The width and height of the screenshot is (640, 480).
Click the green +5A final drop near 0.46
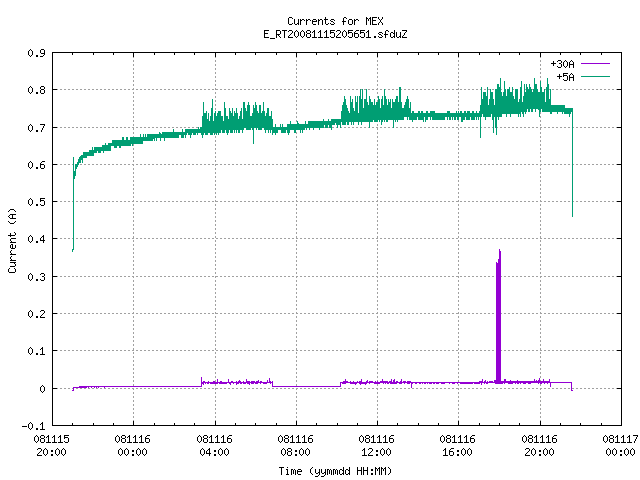tap(572, 163)
